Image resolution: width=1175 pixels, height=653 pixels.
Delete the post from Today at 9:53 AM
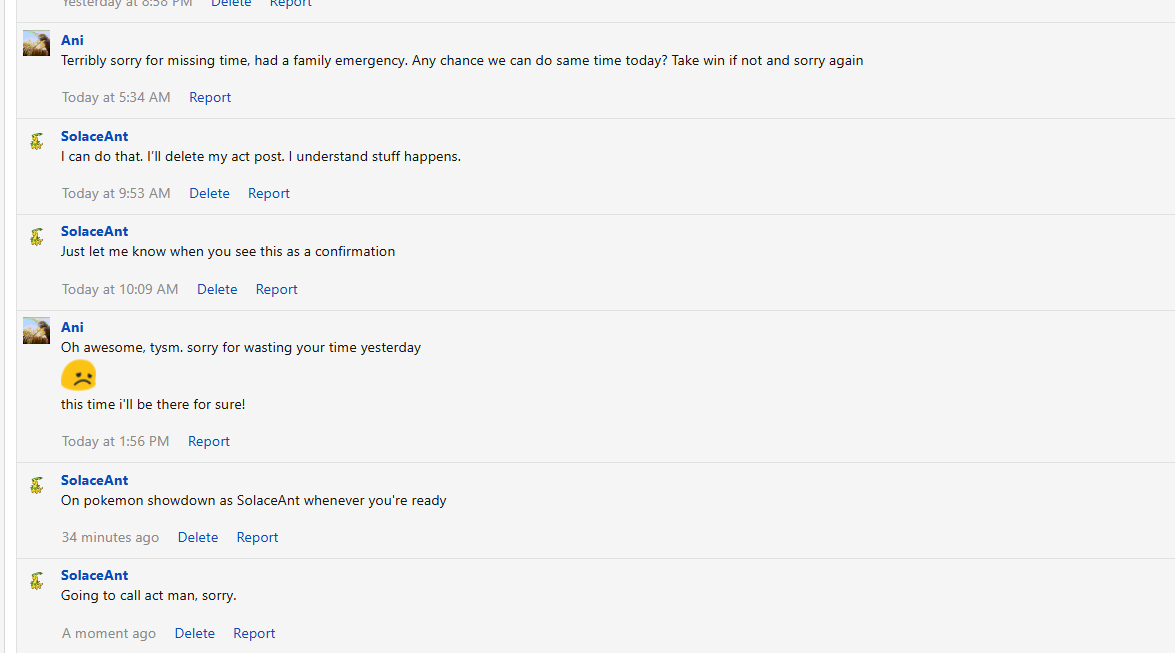(209, 193)
